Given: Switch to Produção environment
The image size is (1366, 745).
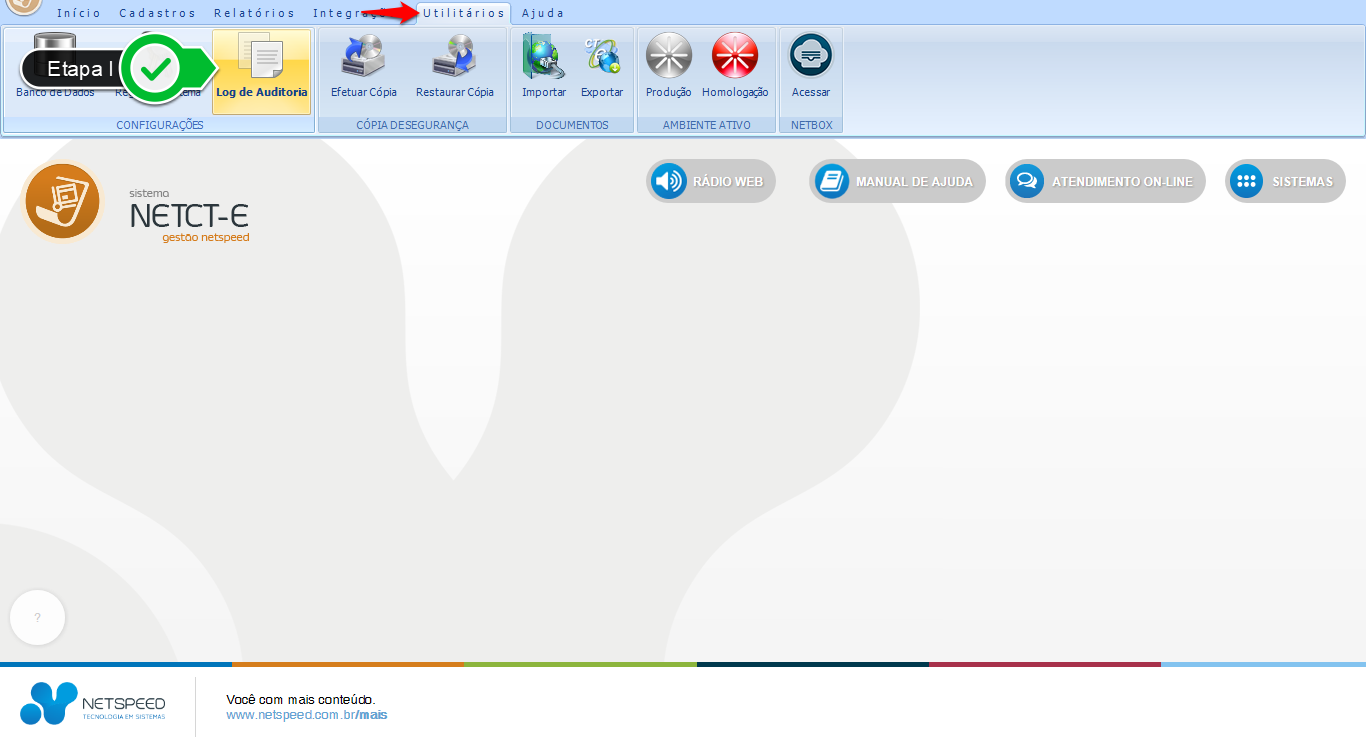Looking at the screenshot, I should tap(668, 68).
